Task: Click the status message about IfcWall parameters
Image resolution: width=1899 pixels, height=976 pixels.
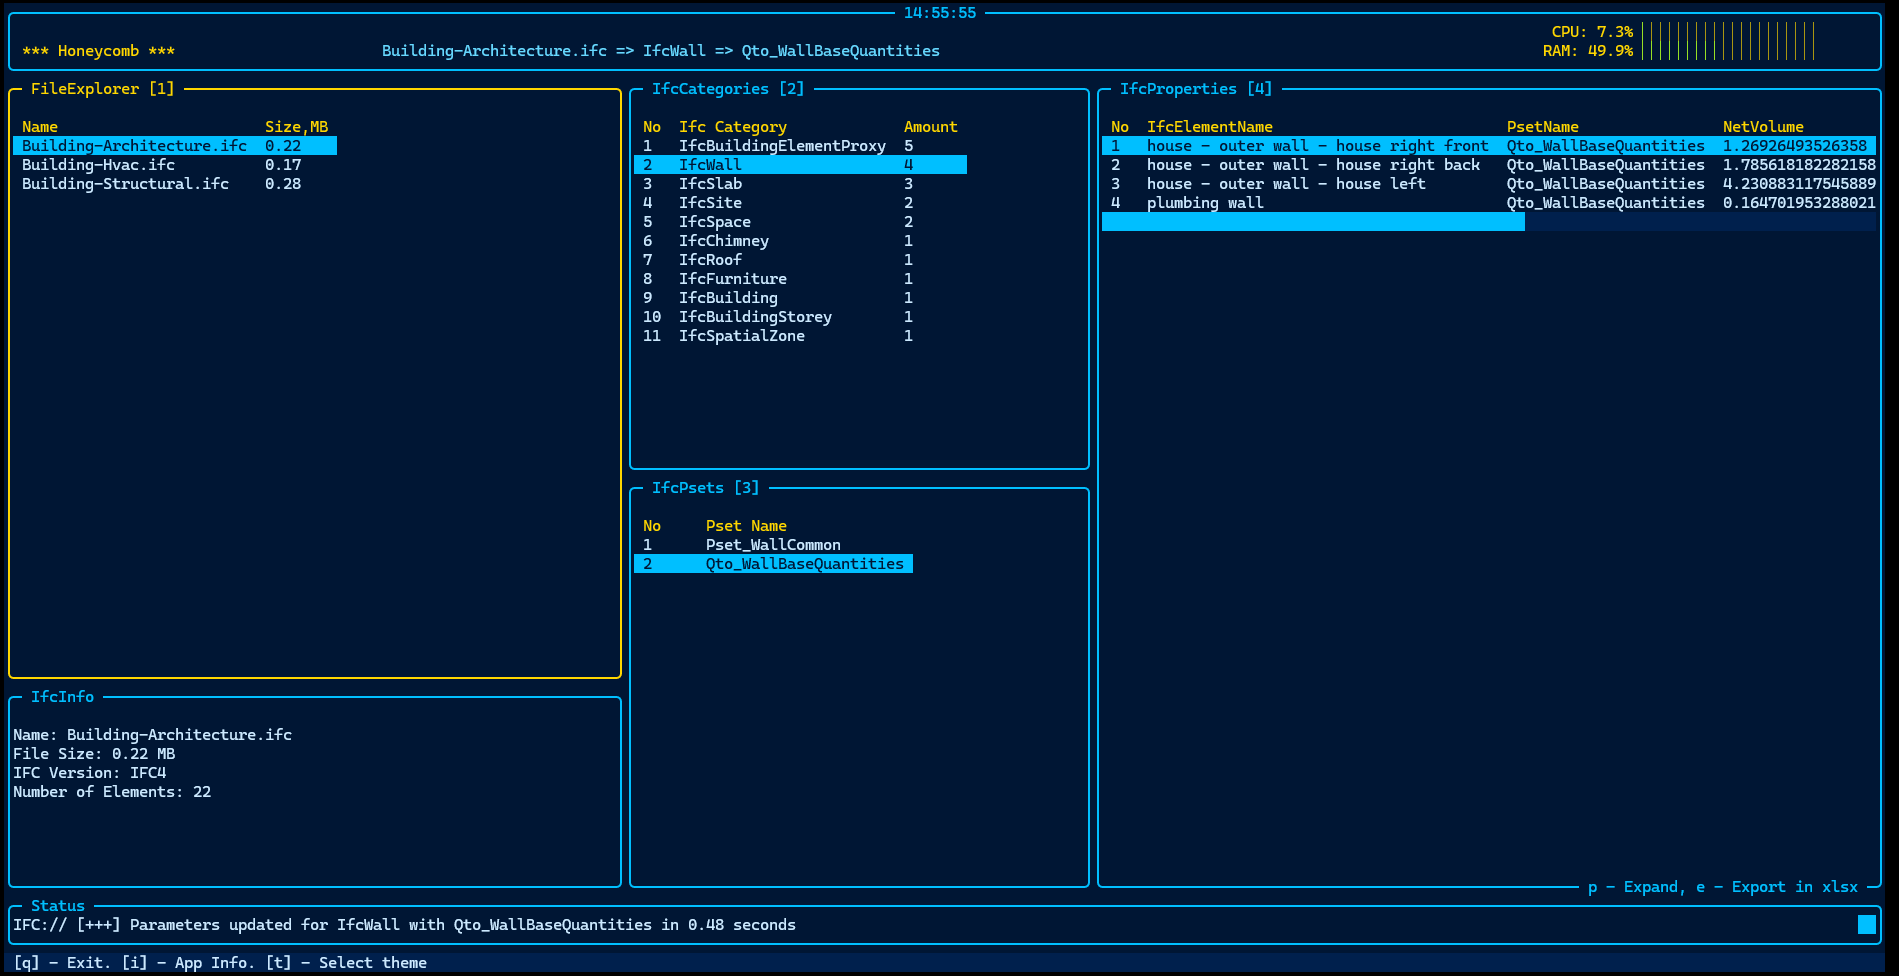Action: pyautogui.click(x=404, y=925)
